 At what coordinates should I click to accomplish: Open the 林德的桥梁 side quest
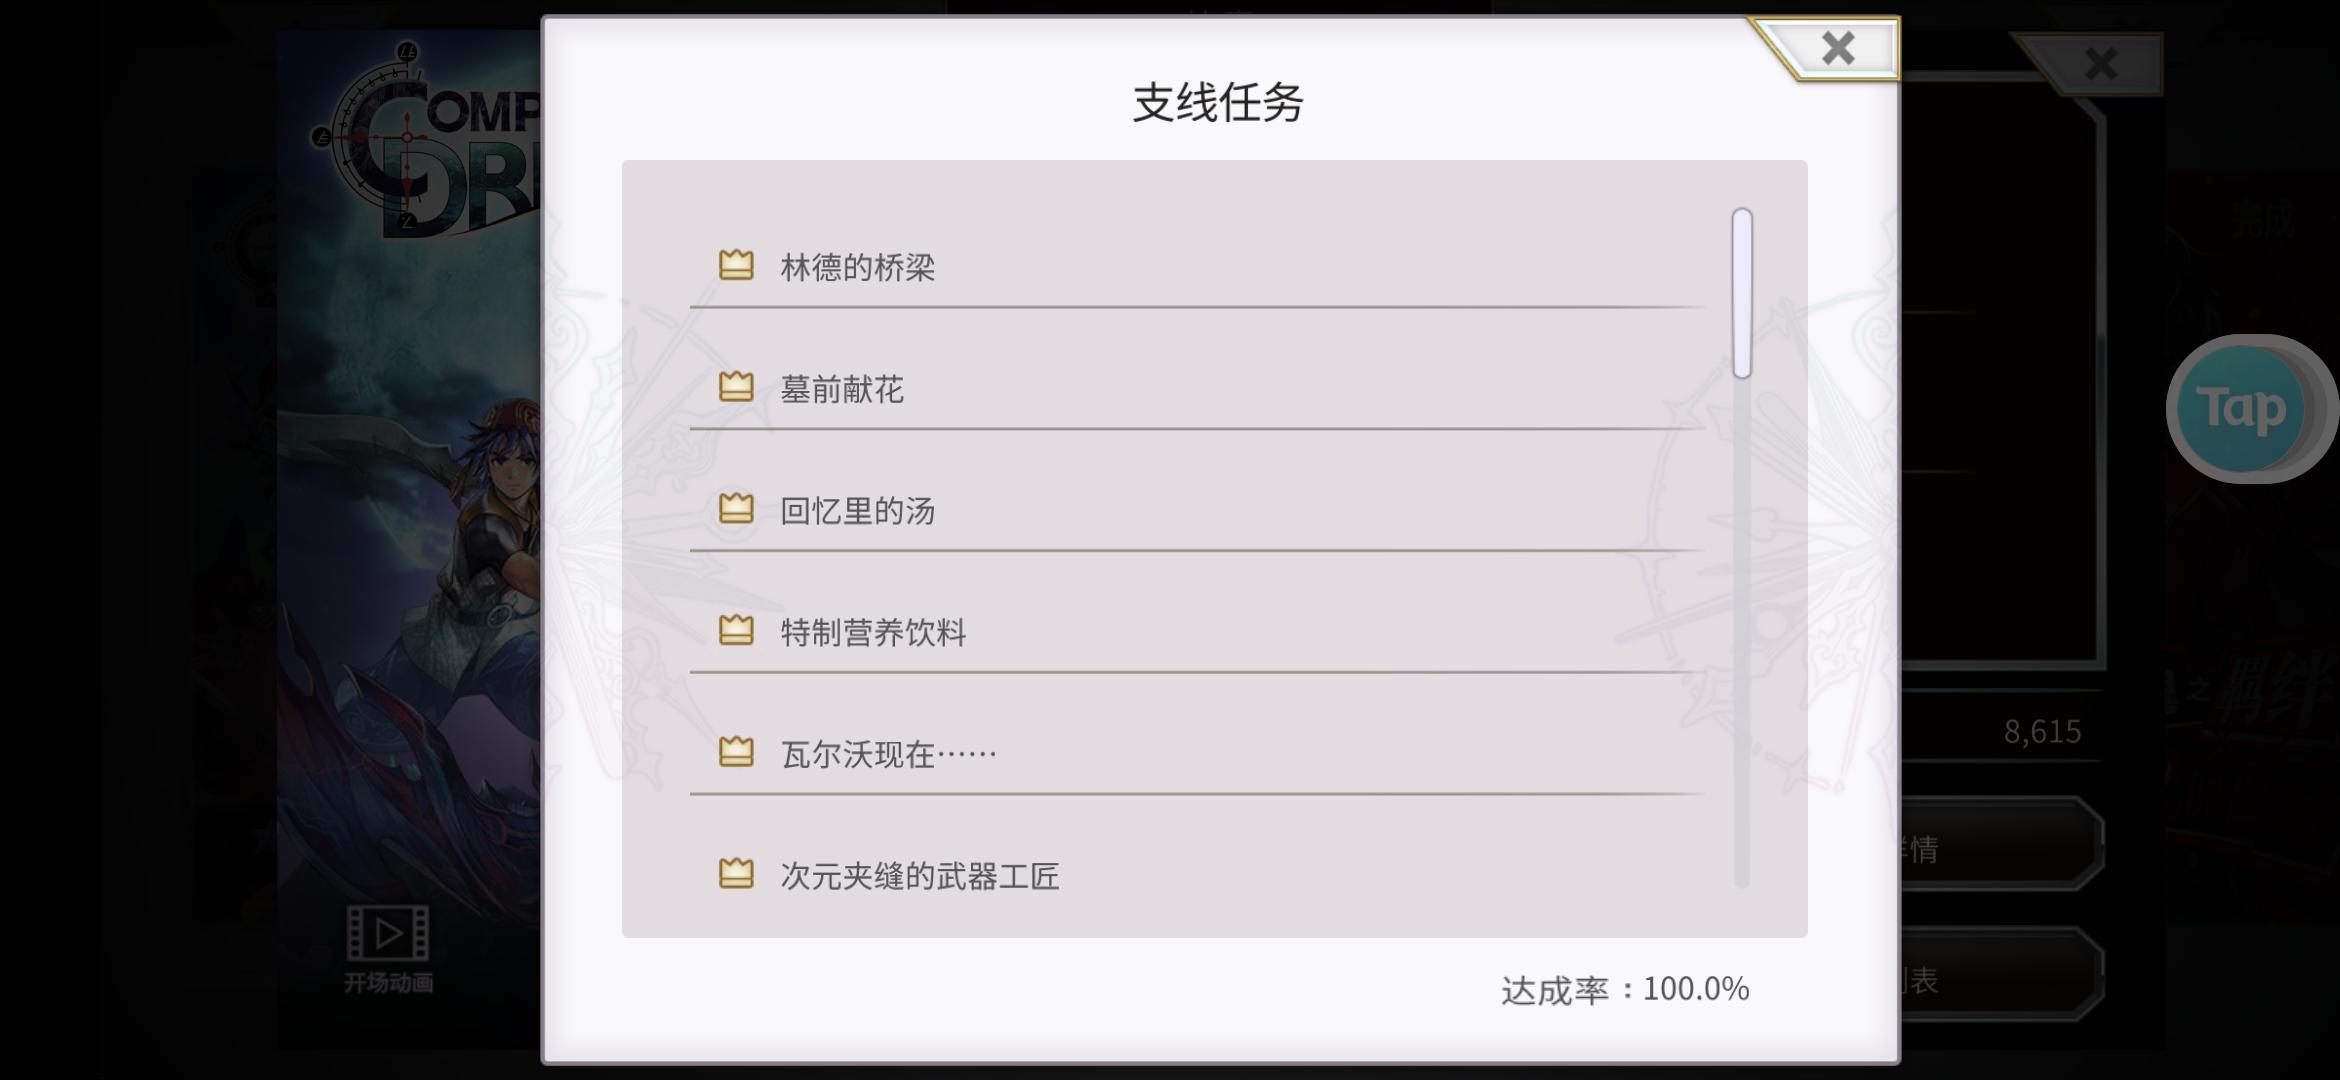(x=1197, y=267)
